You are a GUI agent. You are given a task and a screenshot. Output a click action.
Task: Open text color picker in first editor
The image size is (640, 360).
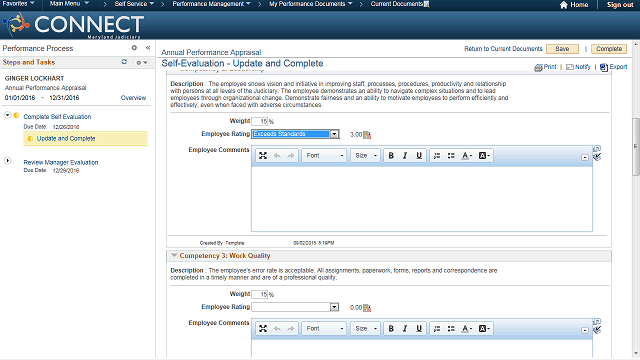click(466, 156)
